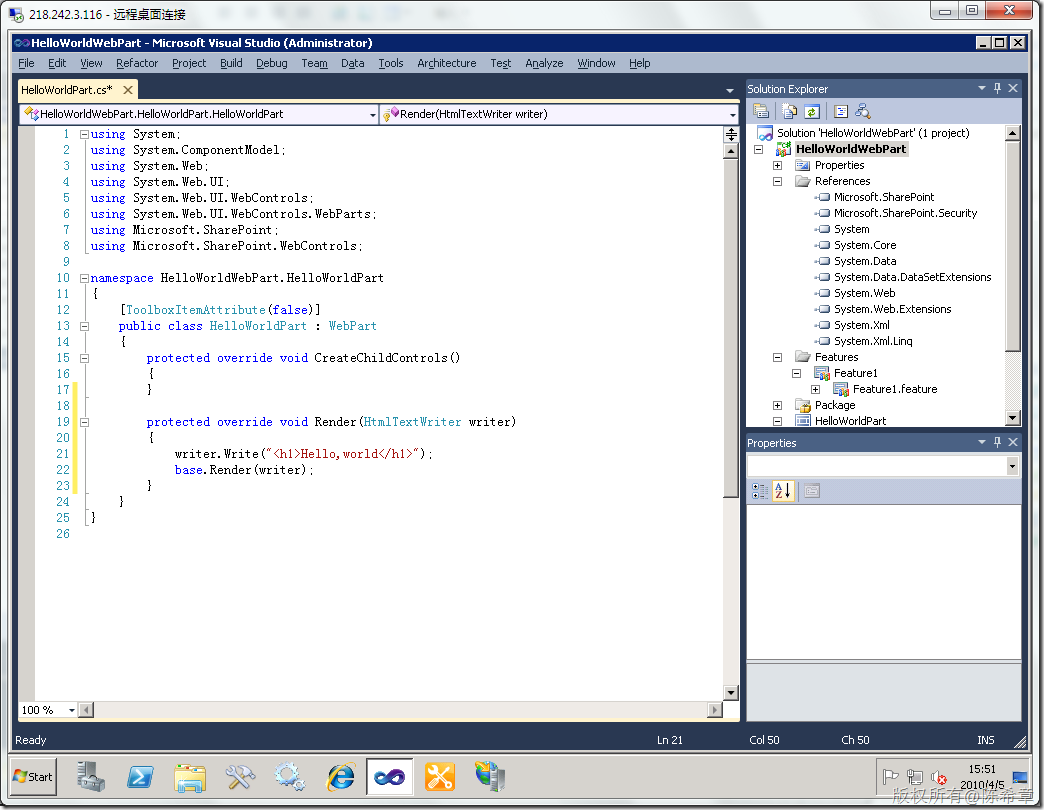
Task: Click the Alphabetical sort icon in Properties panel
Action: [x=783, y=491]
